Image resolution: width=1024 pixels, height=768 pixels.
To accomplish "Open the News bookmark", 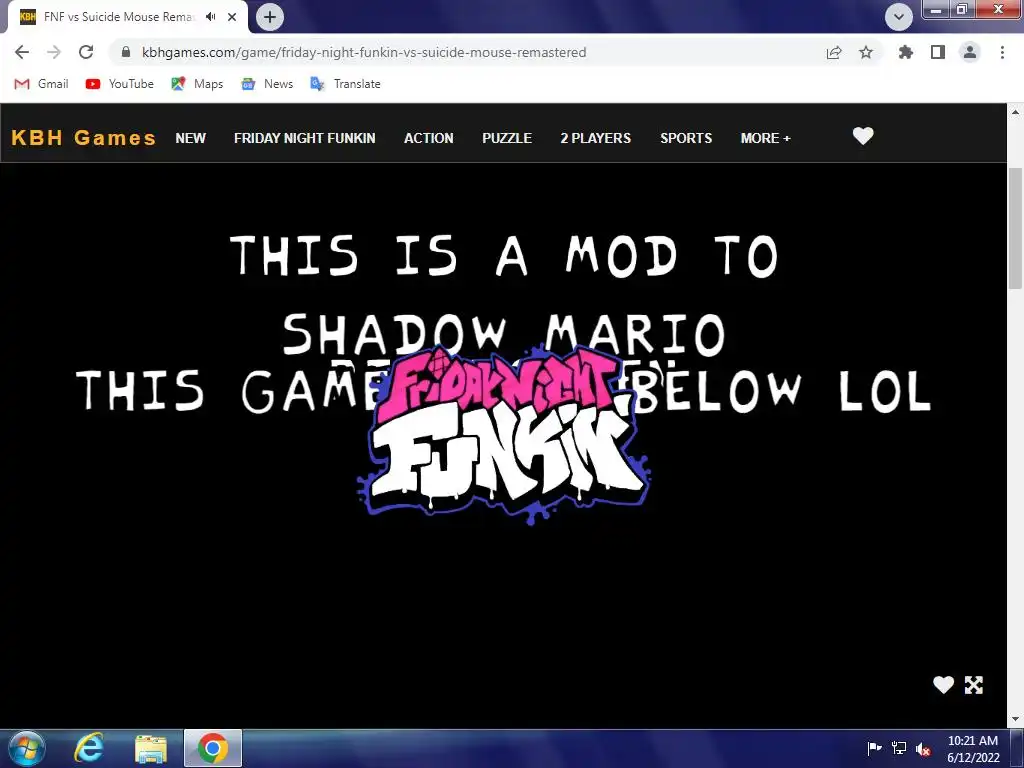I will [267, 84].
